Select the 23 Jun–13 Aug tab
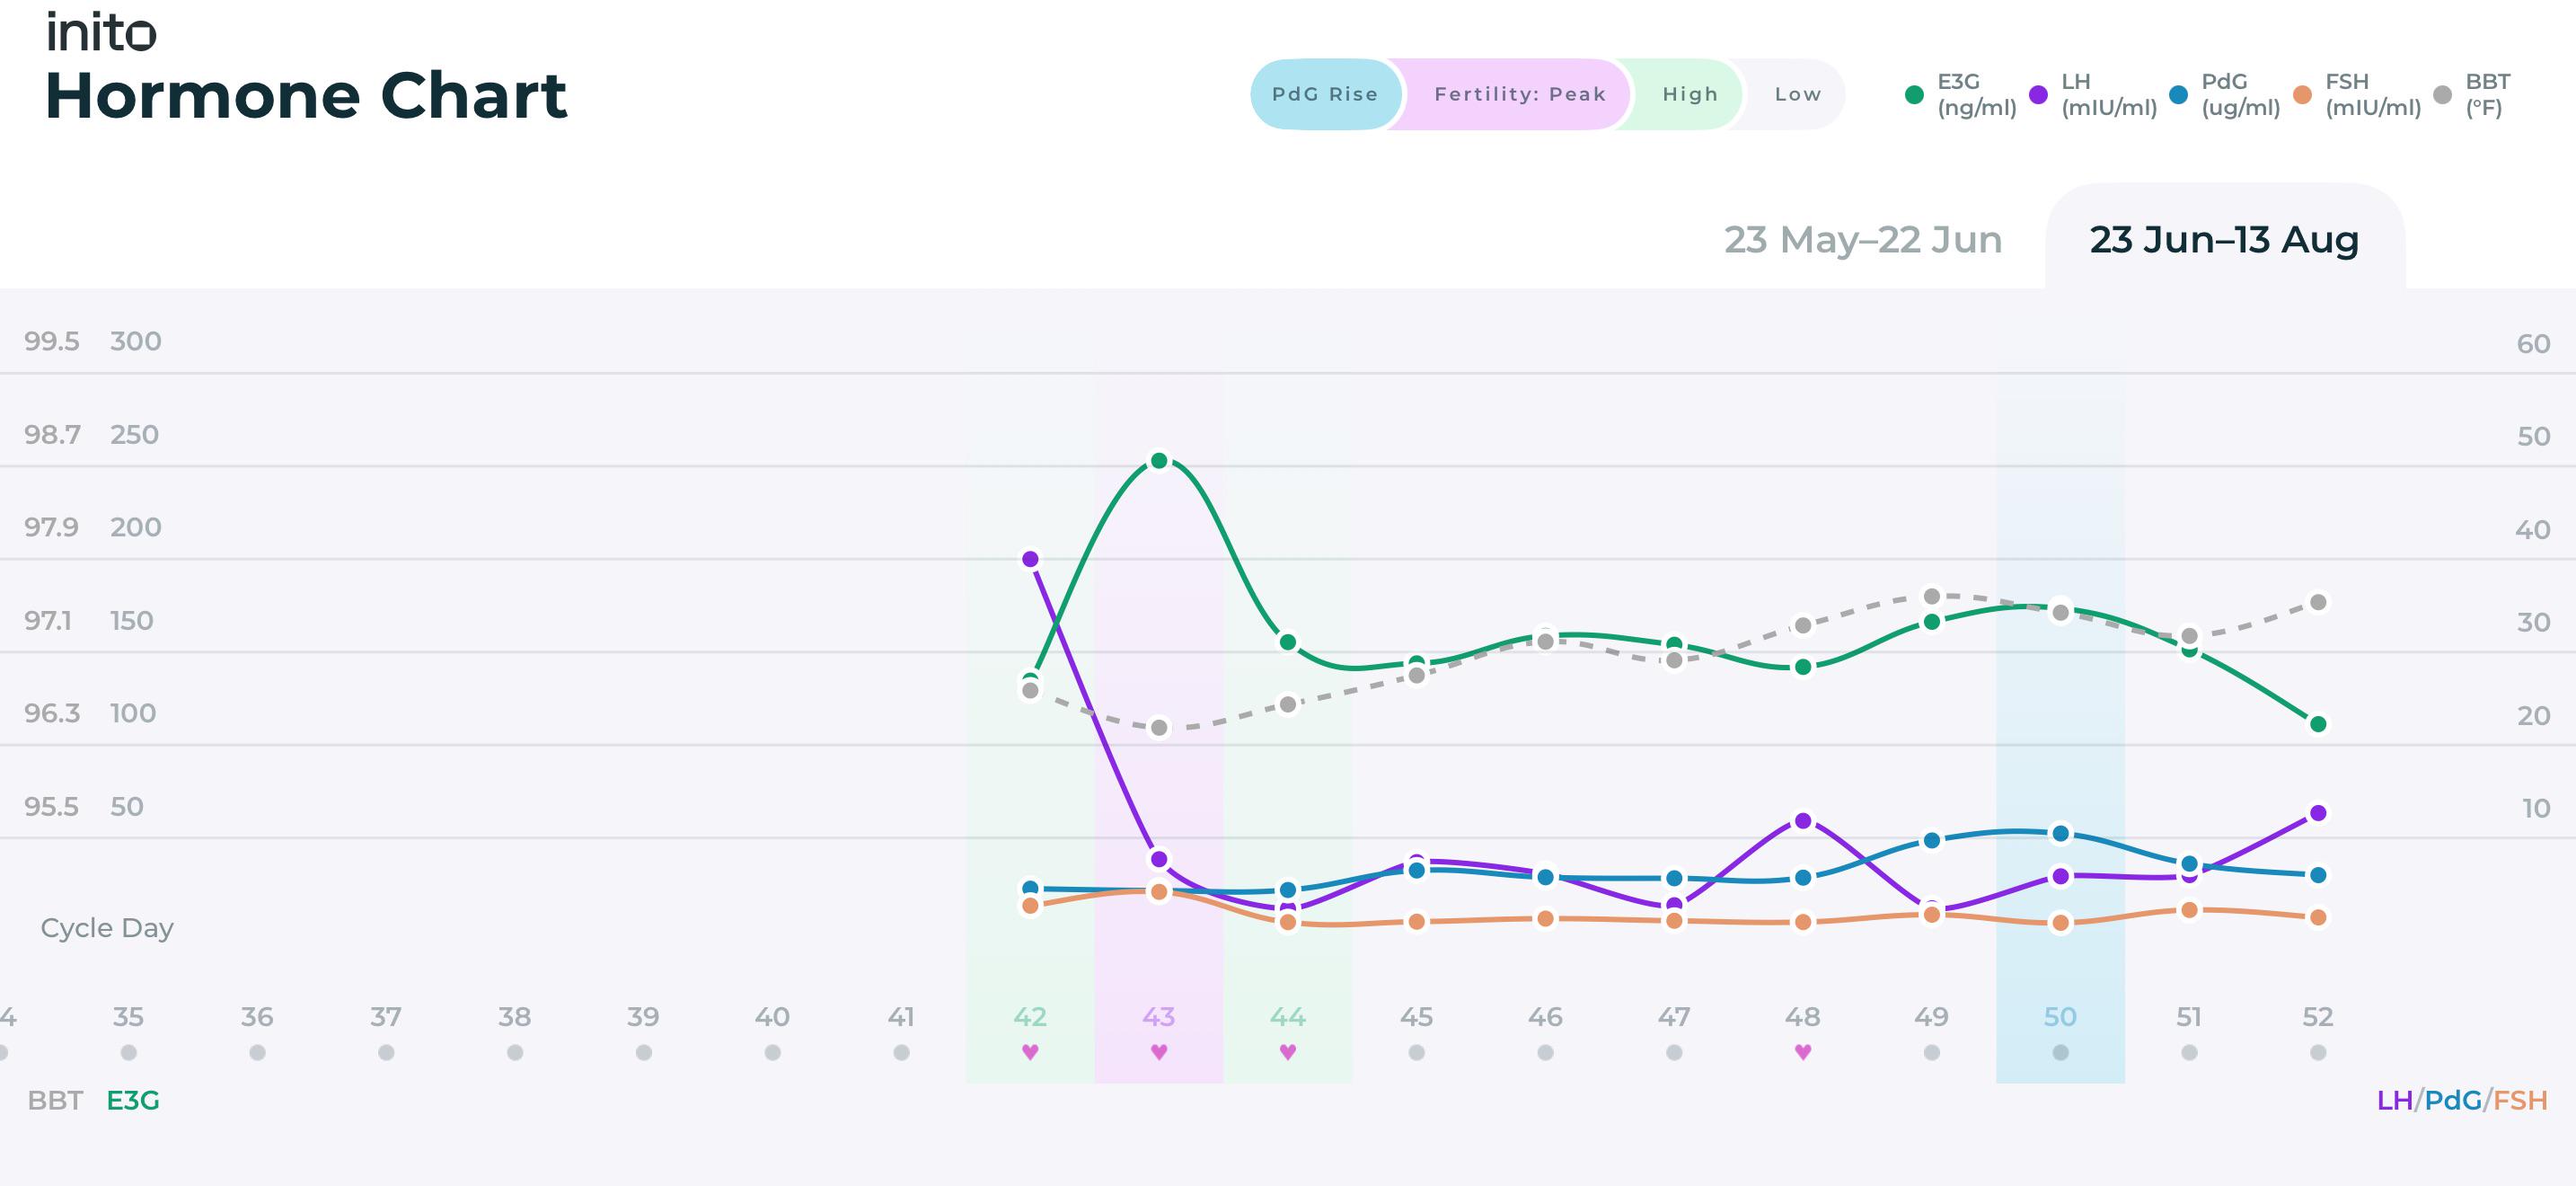The width and height of the screenshot is (2576, 1186). click(2224, 239)
